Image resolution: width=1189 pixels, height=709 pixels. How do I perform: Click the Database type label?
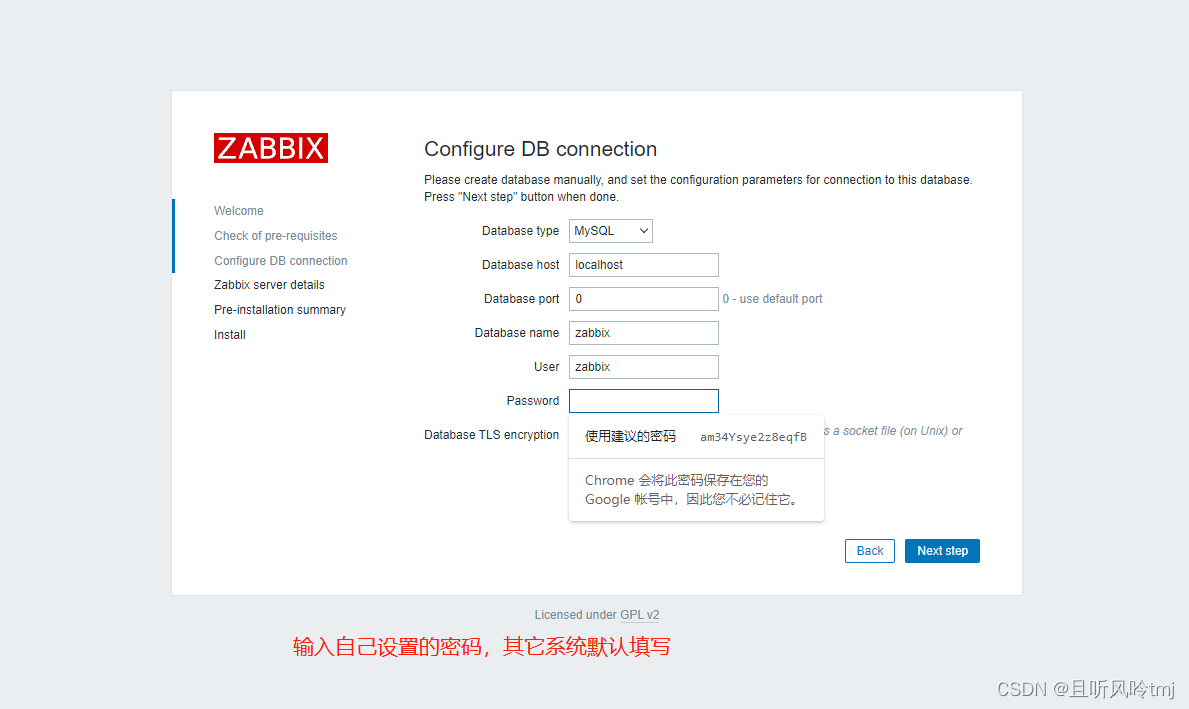coord(520,231)
